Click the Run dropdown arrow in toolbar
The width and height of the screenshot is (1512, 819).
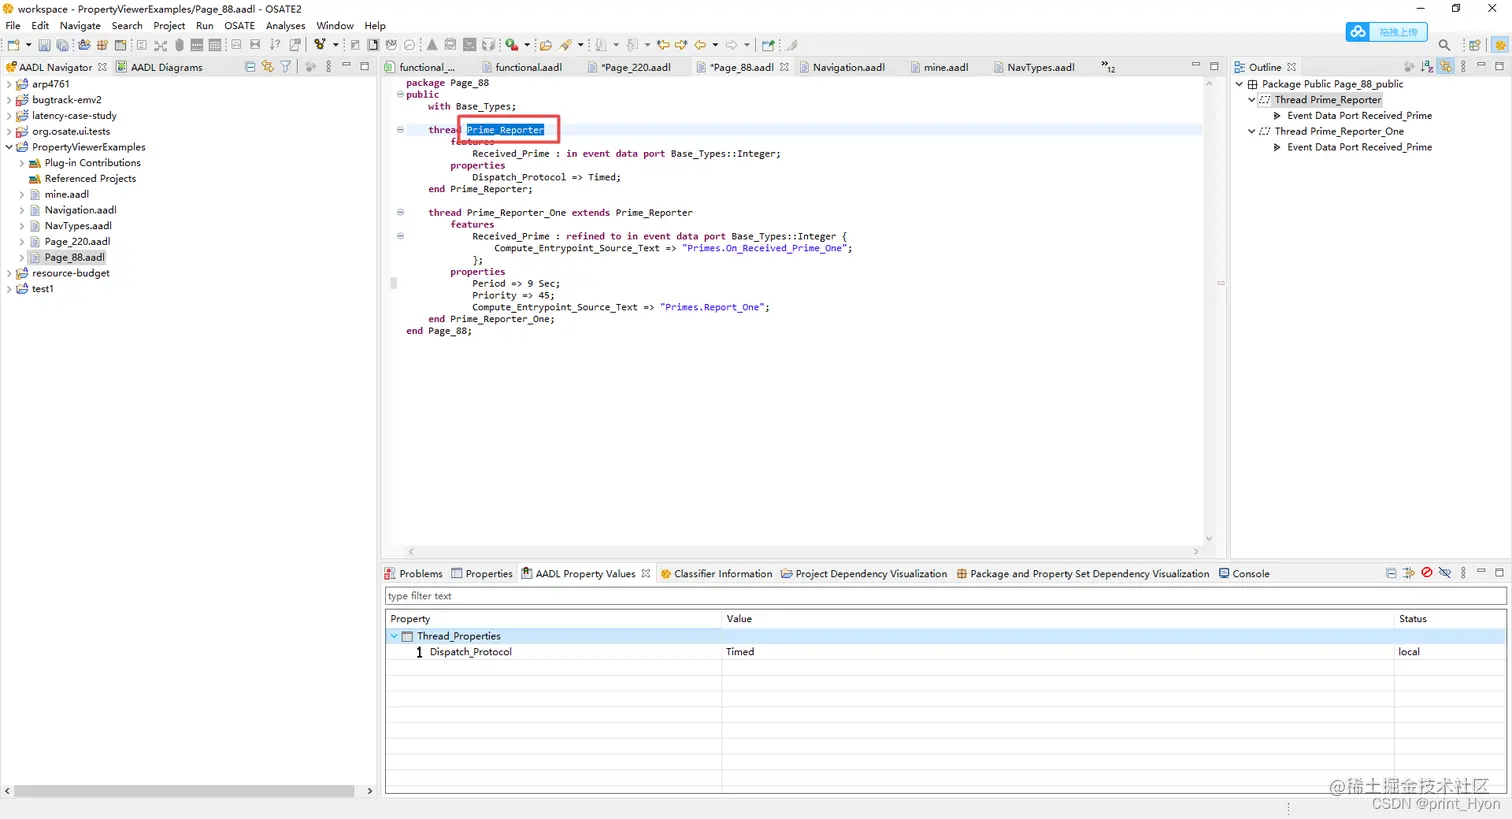pyautogui.click(x=527, y=45)
